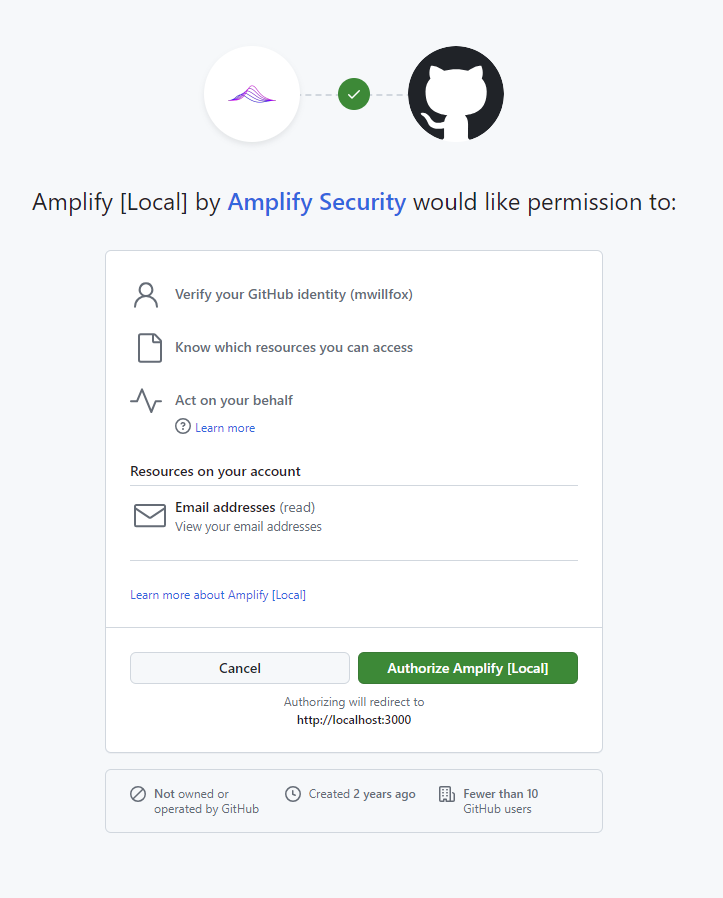Click the pulse icon next to Act on your behalf
This screenshot has width=723, height=898.
click(146, 400)
